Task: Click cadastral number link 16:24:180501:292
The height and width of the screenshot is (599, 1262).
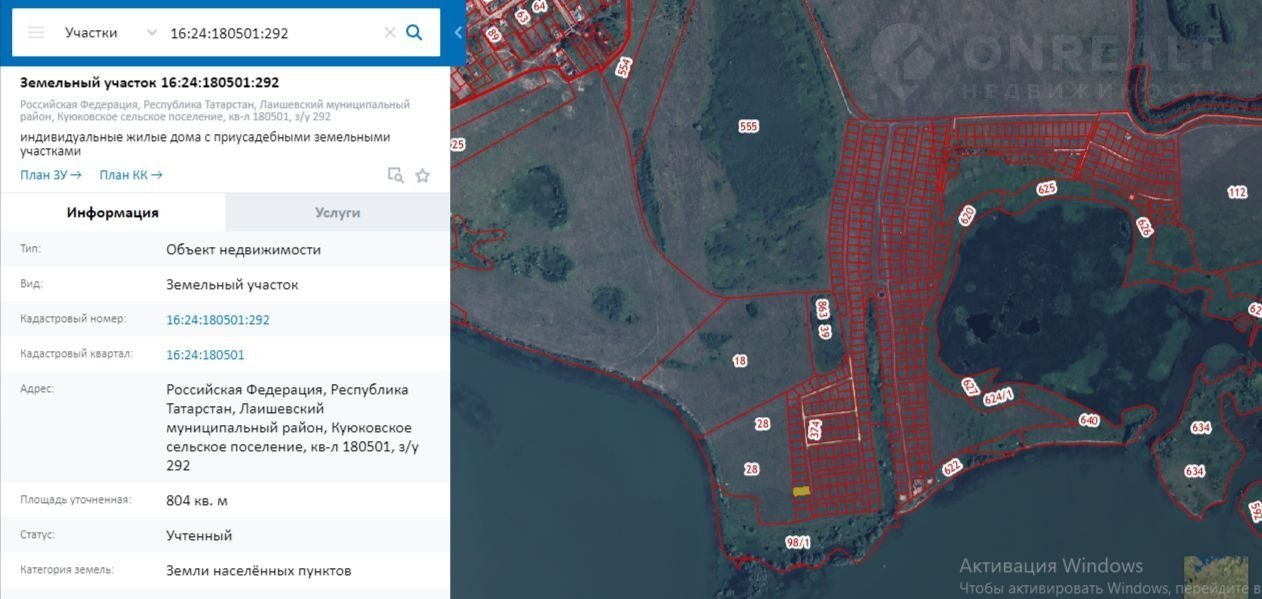Action: click(217, 320)
